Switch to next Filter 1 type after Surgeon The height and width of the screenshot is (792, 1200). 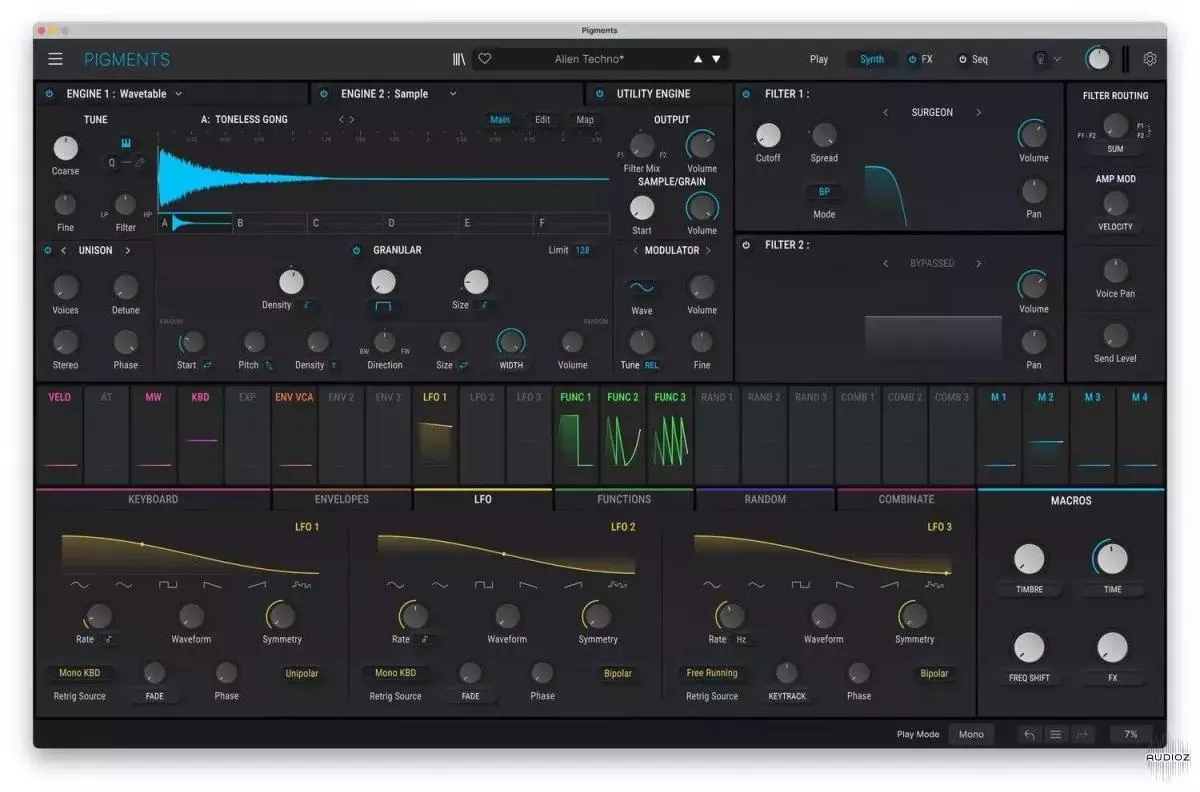click(x=978, y=113)
